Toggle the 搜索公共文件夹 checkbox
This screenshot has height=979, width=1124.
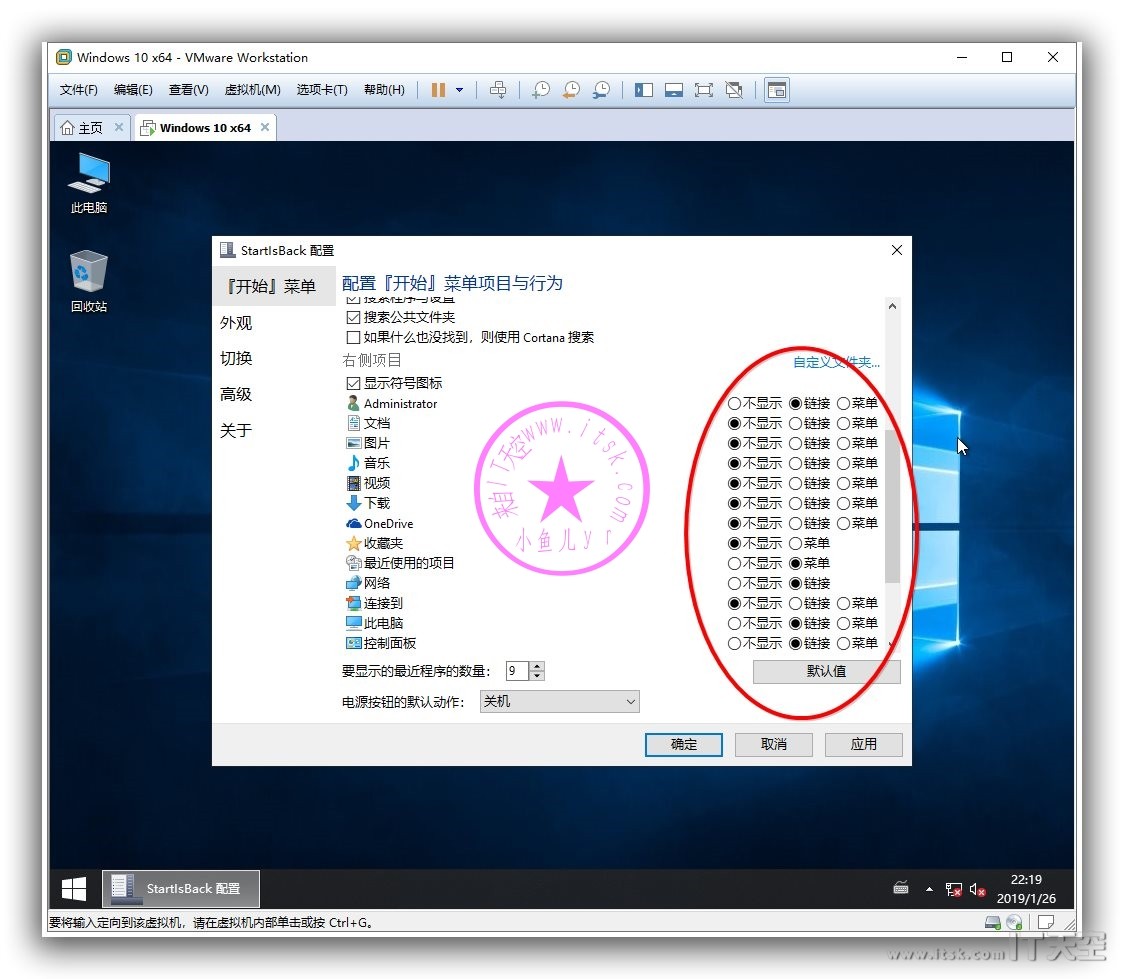click(x=353, y=317)
